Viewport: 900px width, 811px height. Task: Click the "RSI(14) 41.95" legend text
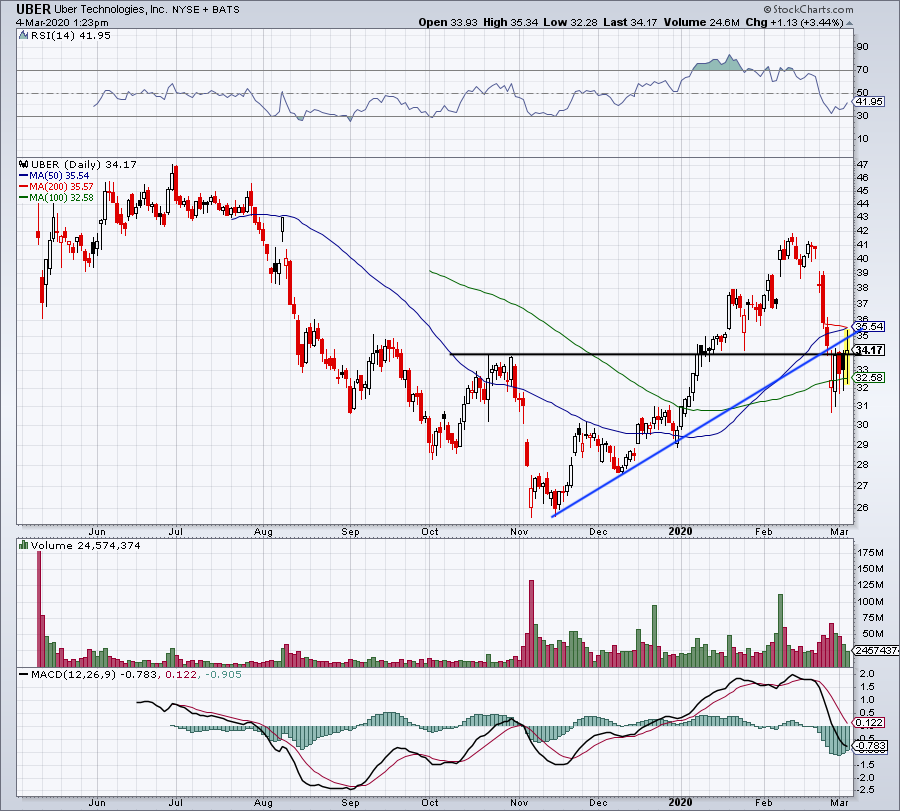71,36
